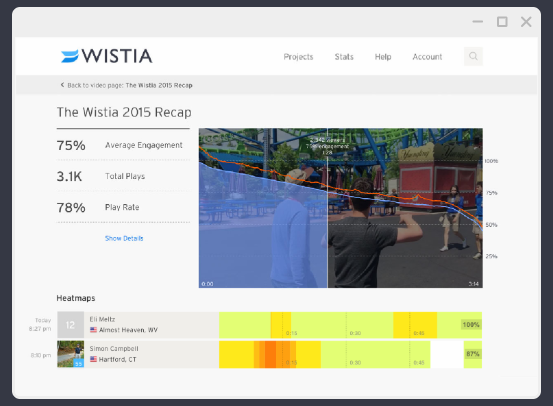This screenshot has width=553, height=406.
Task: Open the Account menu
Action: click(427, 57)
